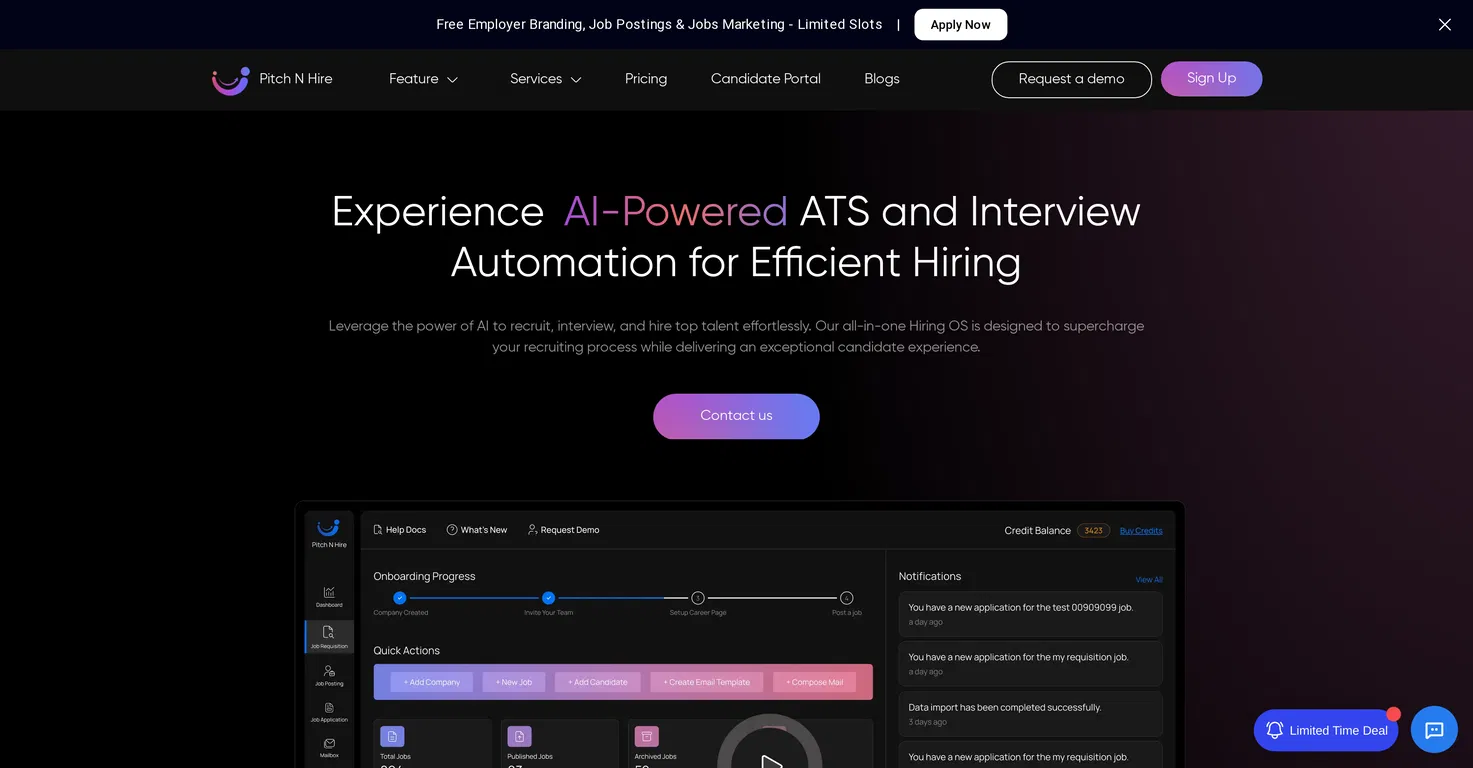
Task: Click Invite Your Team onboarding step checkmark
Action: pos(548,598)
